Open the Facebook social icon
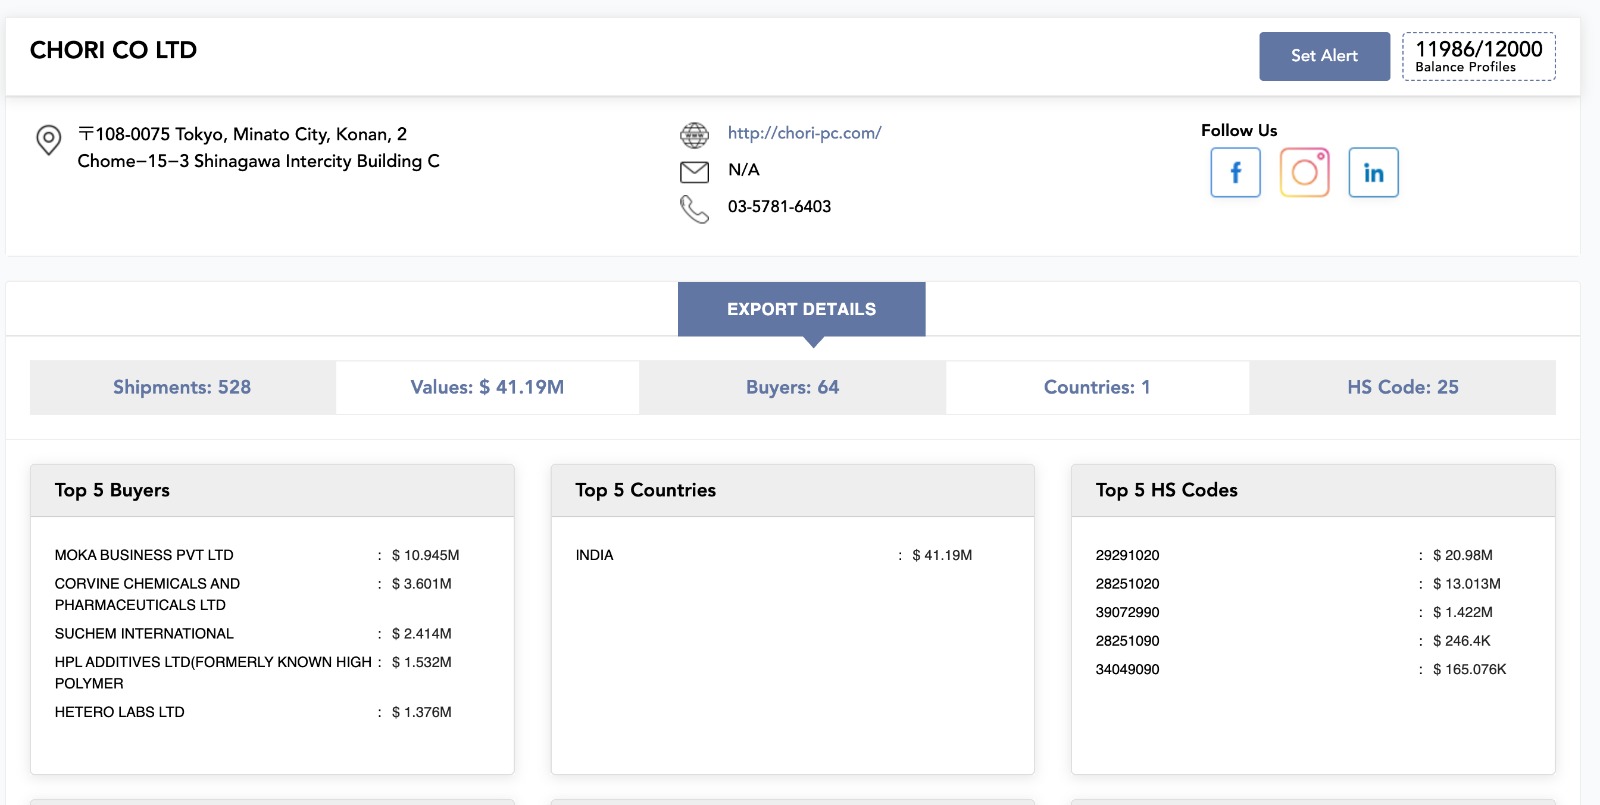 tap(1235, 173)
